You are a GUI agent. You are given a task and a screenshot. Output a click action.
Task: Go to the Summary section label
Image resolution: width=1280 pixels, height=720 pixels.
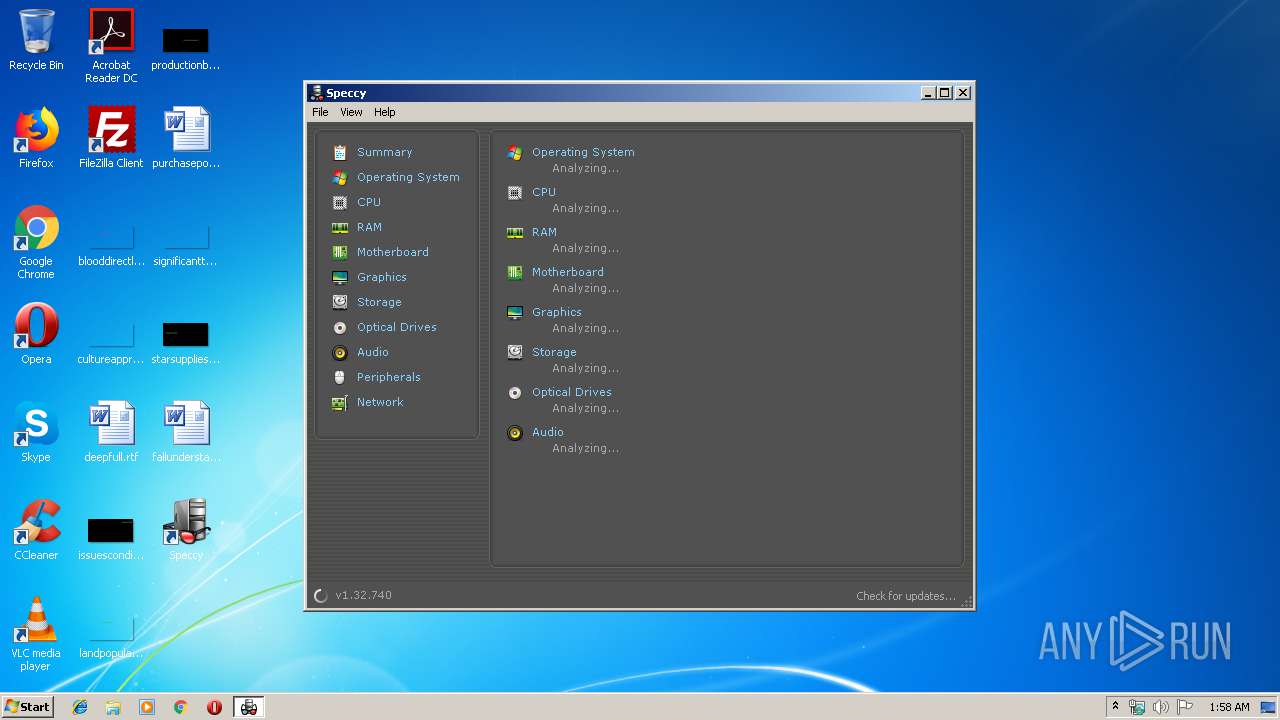point(384,152)
